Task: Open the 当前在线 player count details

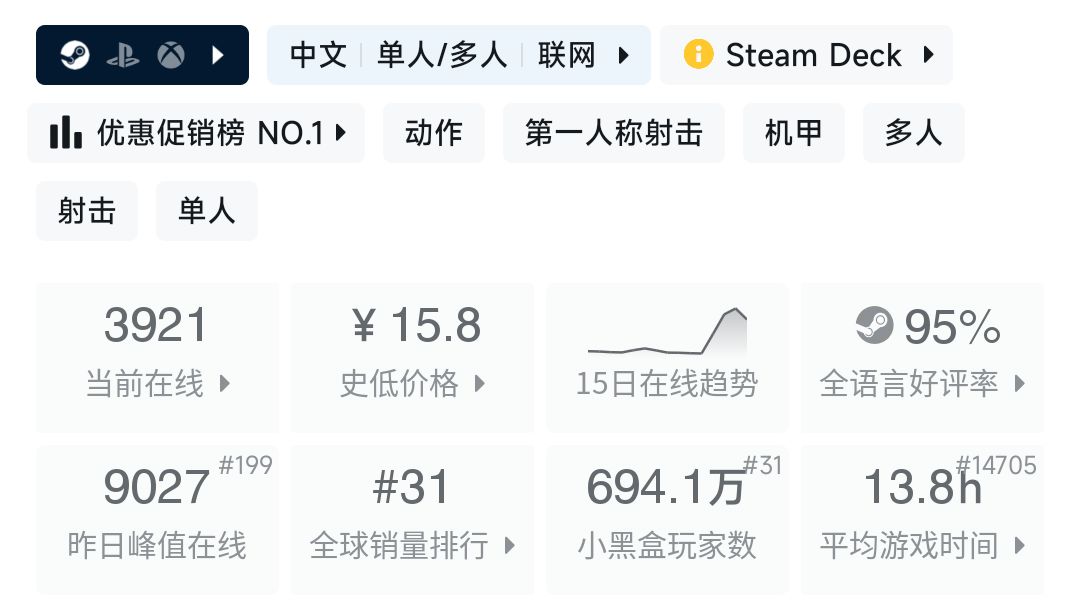Action: tap(157, 357)
